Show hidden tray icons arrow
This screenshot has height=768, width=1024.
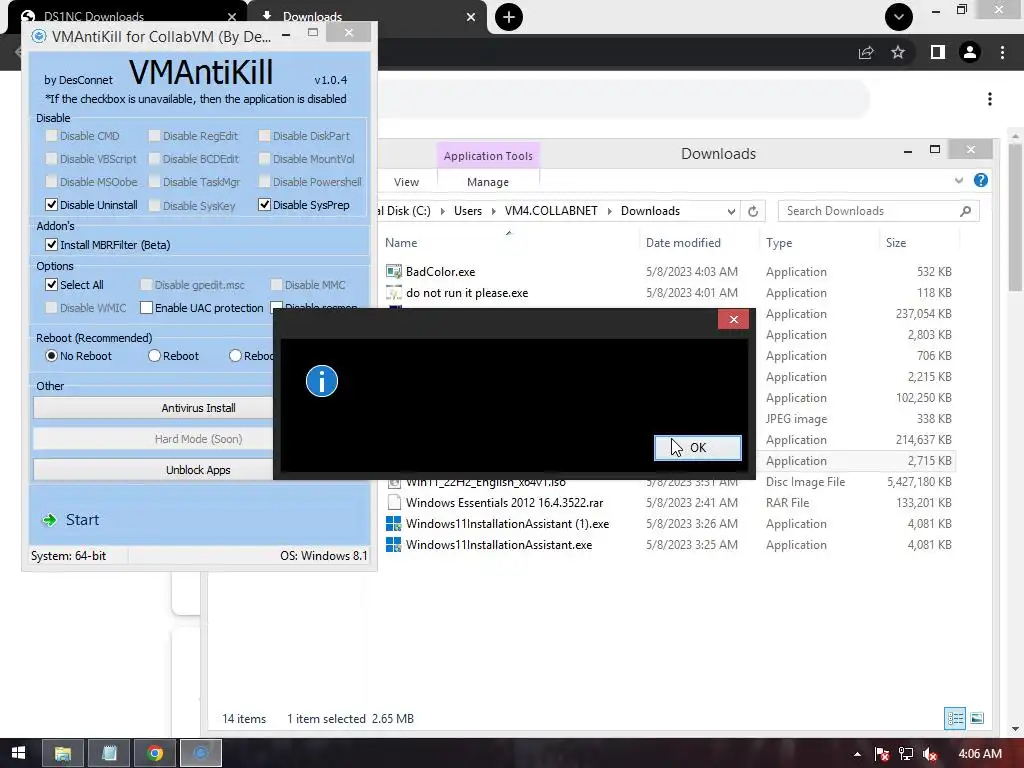(x=857, y=754)
